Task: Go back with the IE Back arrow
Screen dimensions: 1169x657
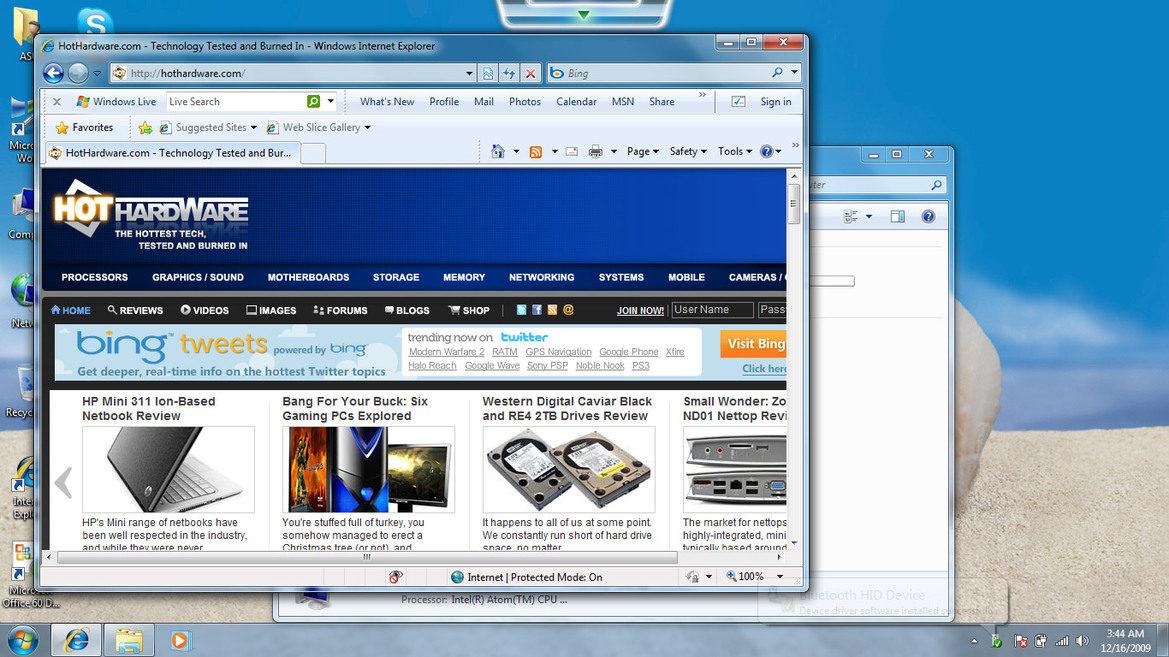Action: 53,73
